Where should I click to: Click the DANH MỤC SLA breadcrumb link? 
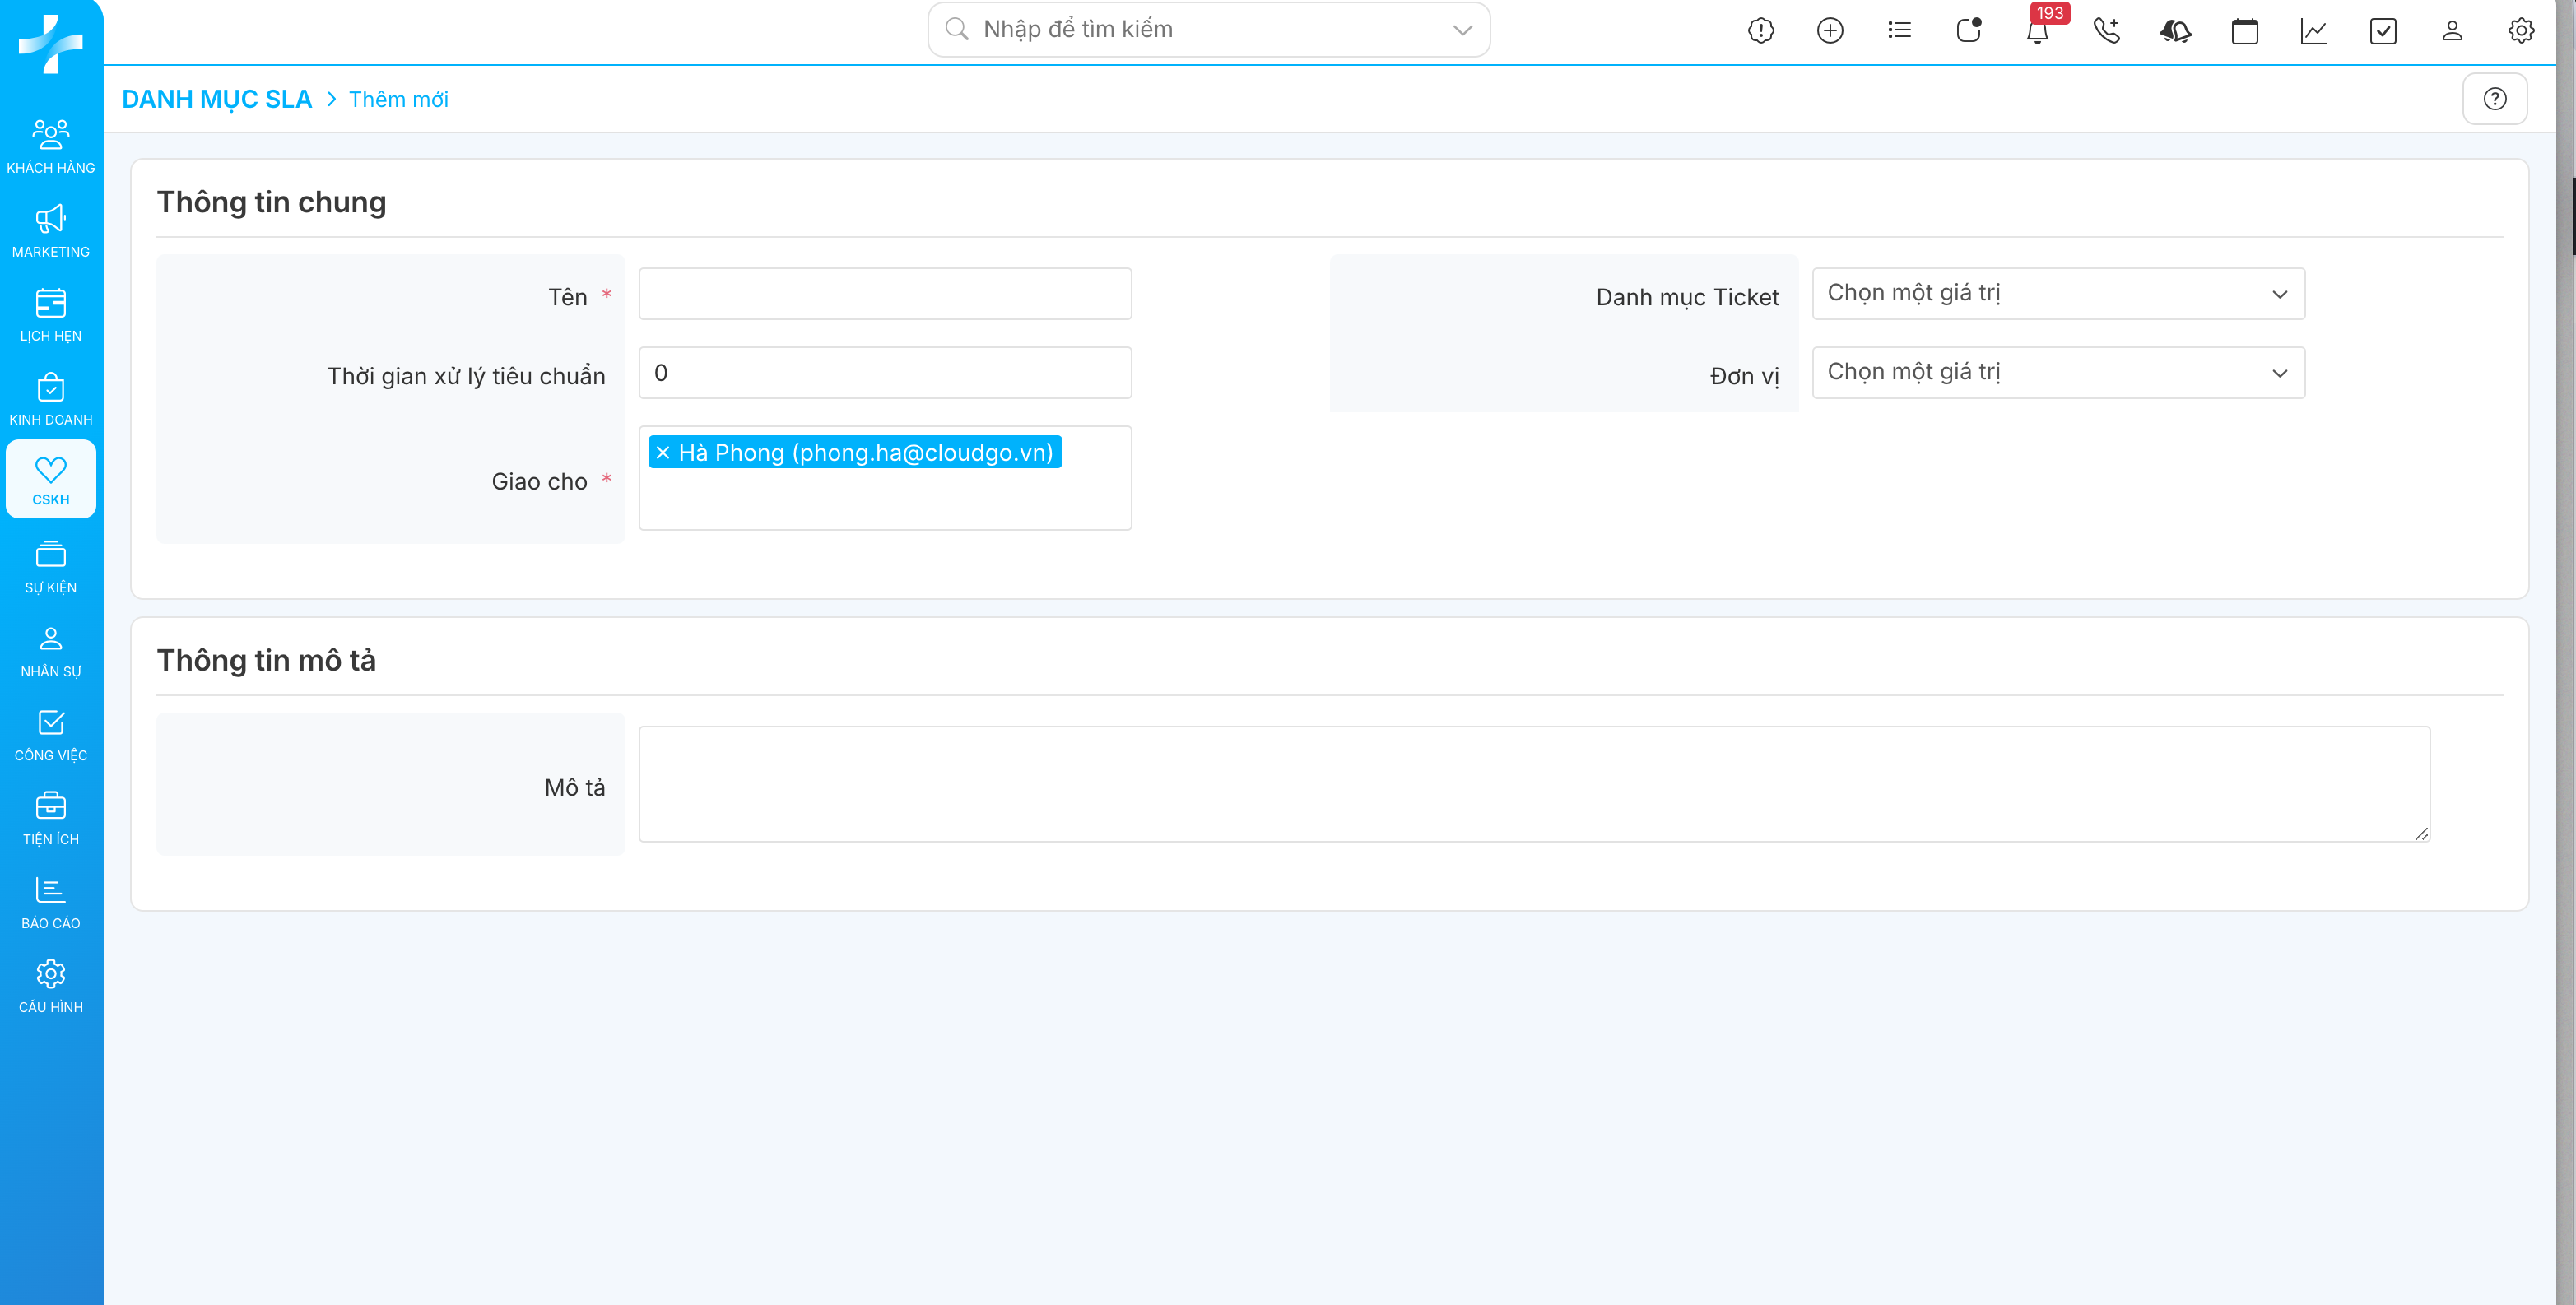pos(216,99)
